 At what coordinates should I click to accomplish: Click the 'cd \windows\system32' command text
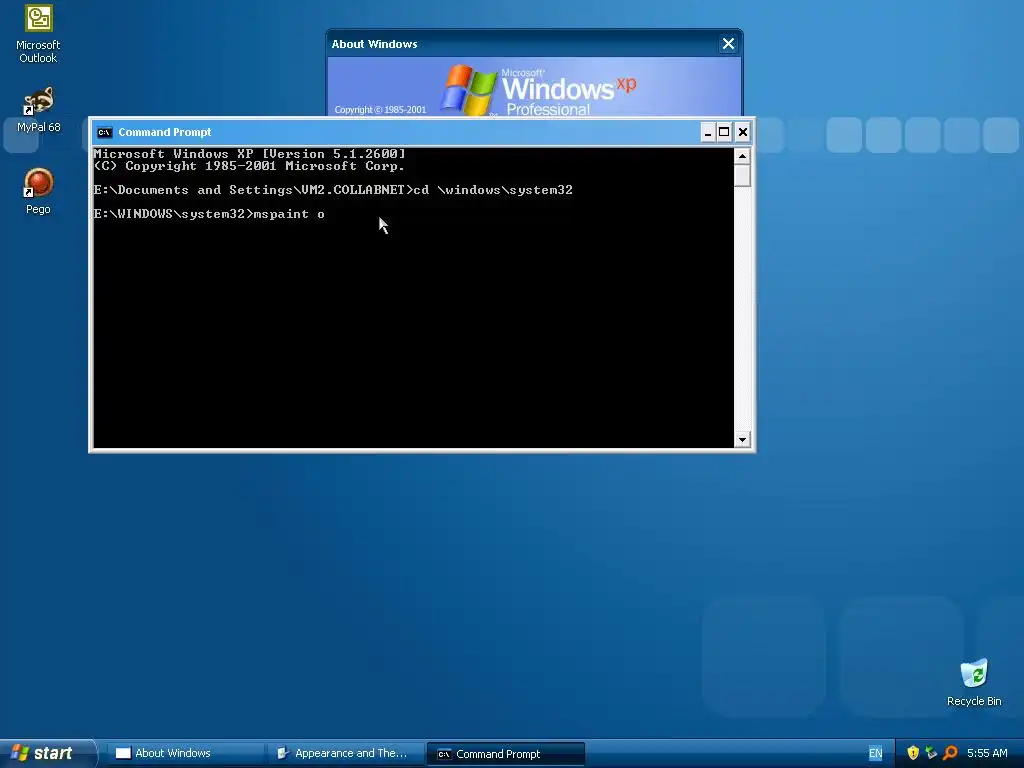493,190
